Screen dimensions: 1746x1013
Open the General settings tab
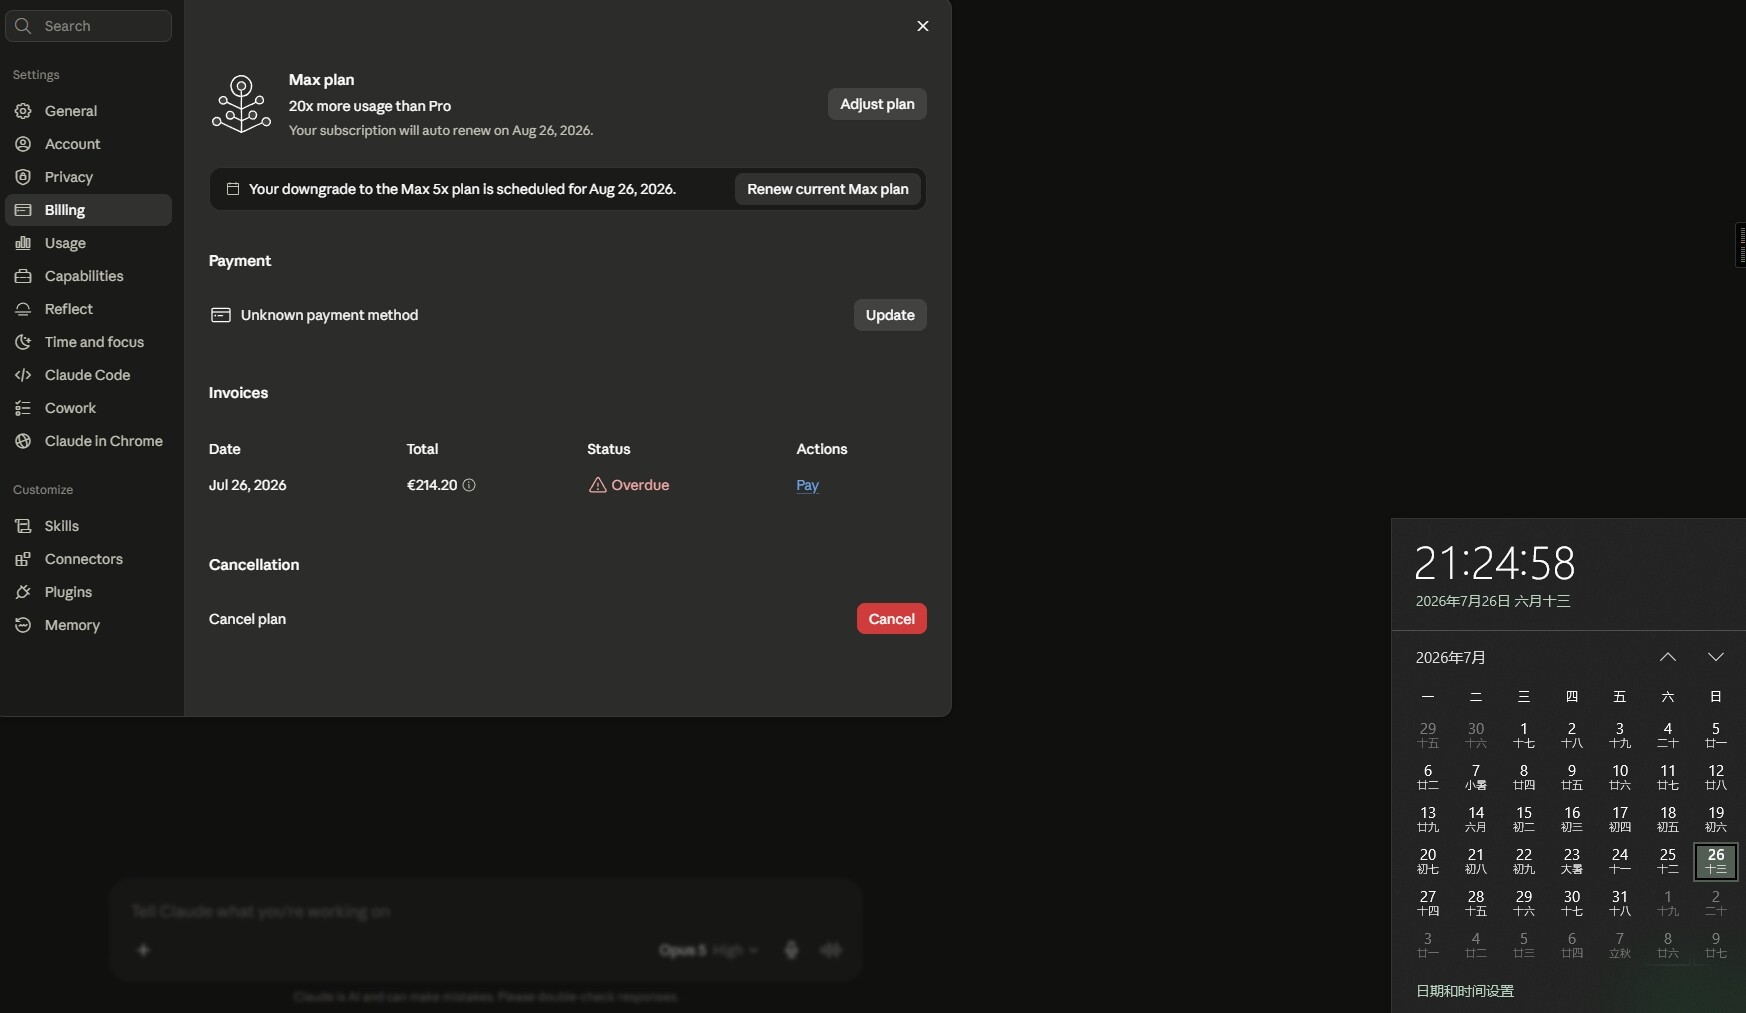89,111
